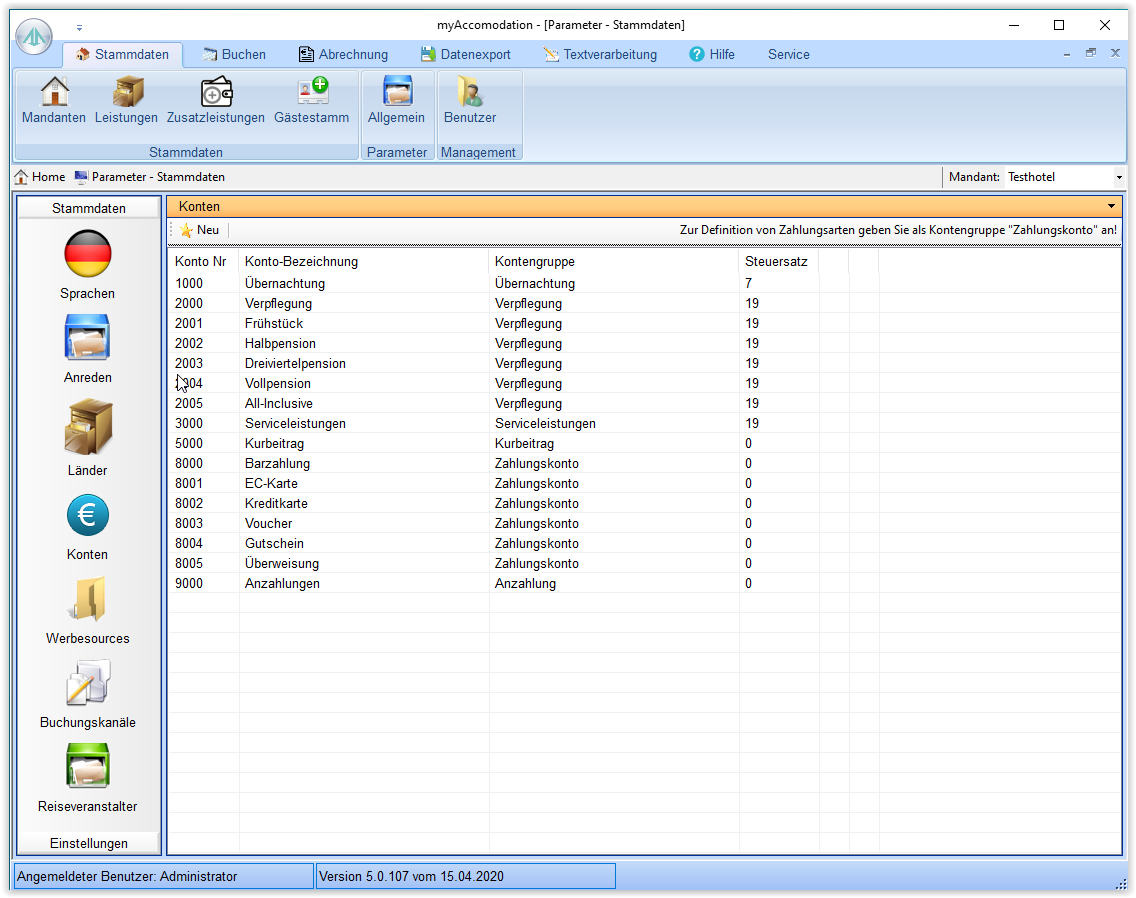This screenshot has height=898, width=1136.
Task: Sort by Kontengruppe column header
Action: click(x=614, y=262)
